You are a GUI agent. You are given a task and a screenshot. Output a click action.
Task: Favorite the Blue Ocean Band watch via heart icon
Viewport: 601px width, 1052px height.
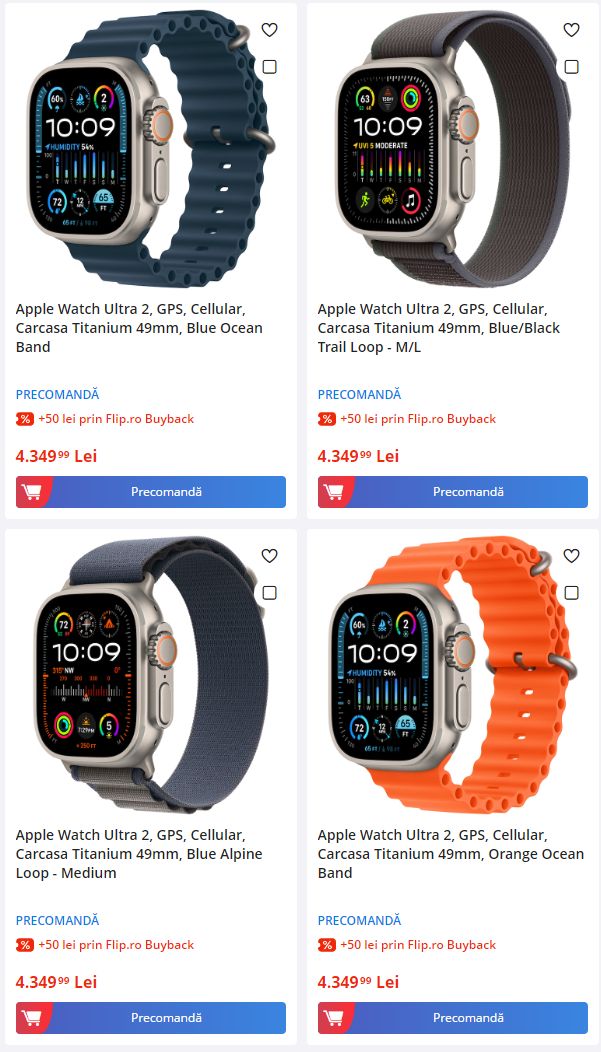(x=269, y=30)
